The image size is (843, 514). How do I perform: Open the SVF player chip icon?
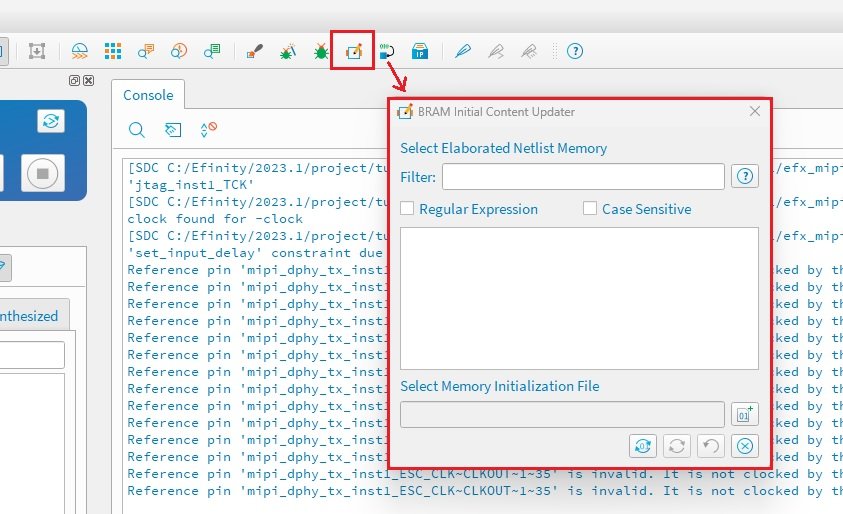click(387, 51)
